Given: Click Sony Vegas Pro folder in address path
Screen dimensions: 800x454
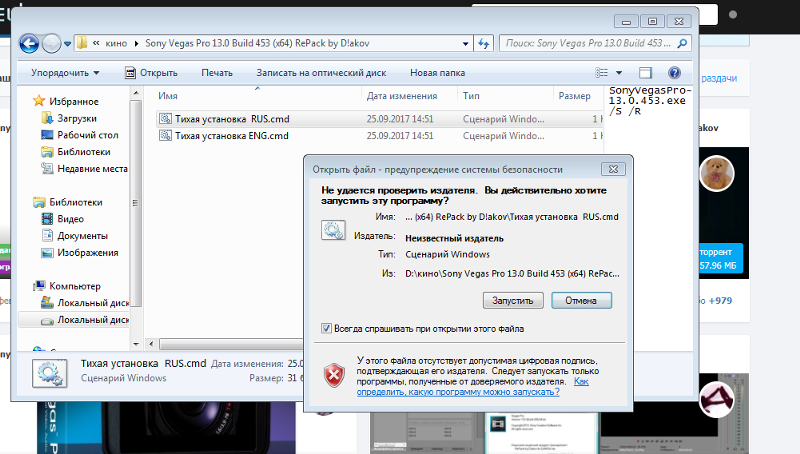Looking at the screenshot, I should click(x=257, y=44).
